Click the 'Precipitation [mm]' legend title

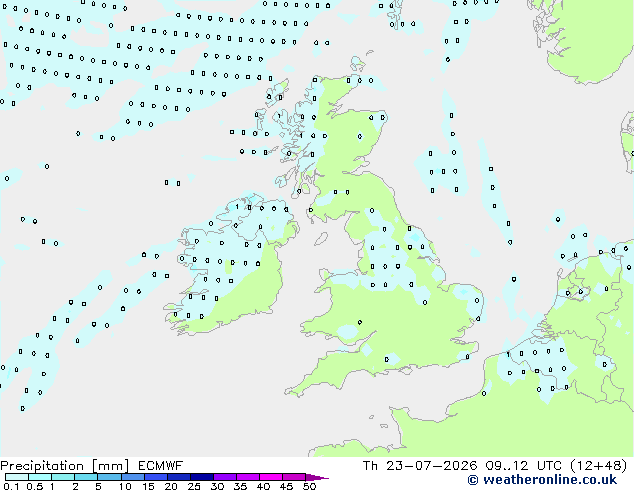point(65,466)
